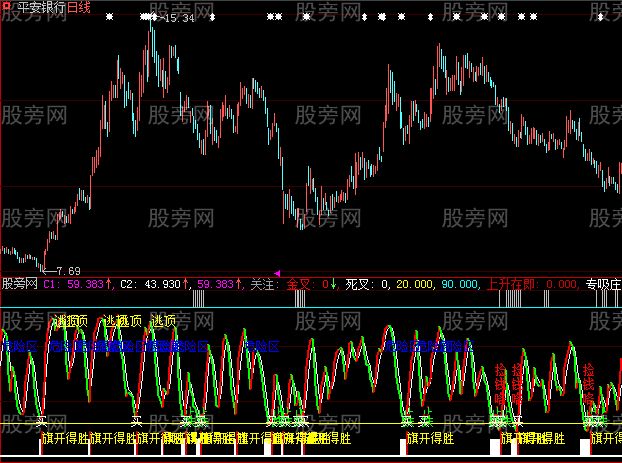Click the leftmost 买 buy signal
Viewport: 622px width, 463px height.
pos(41,421)
